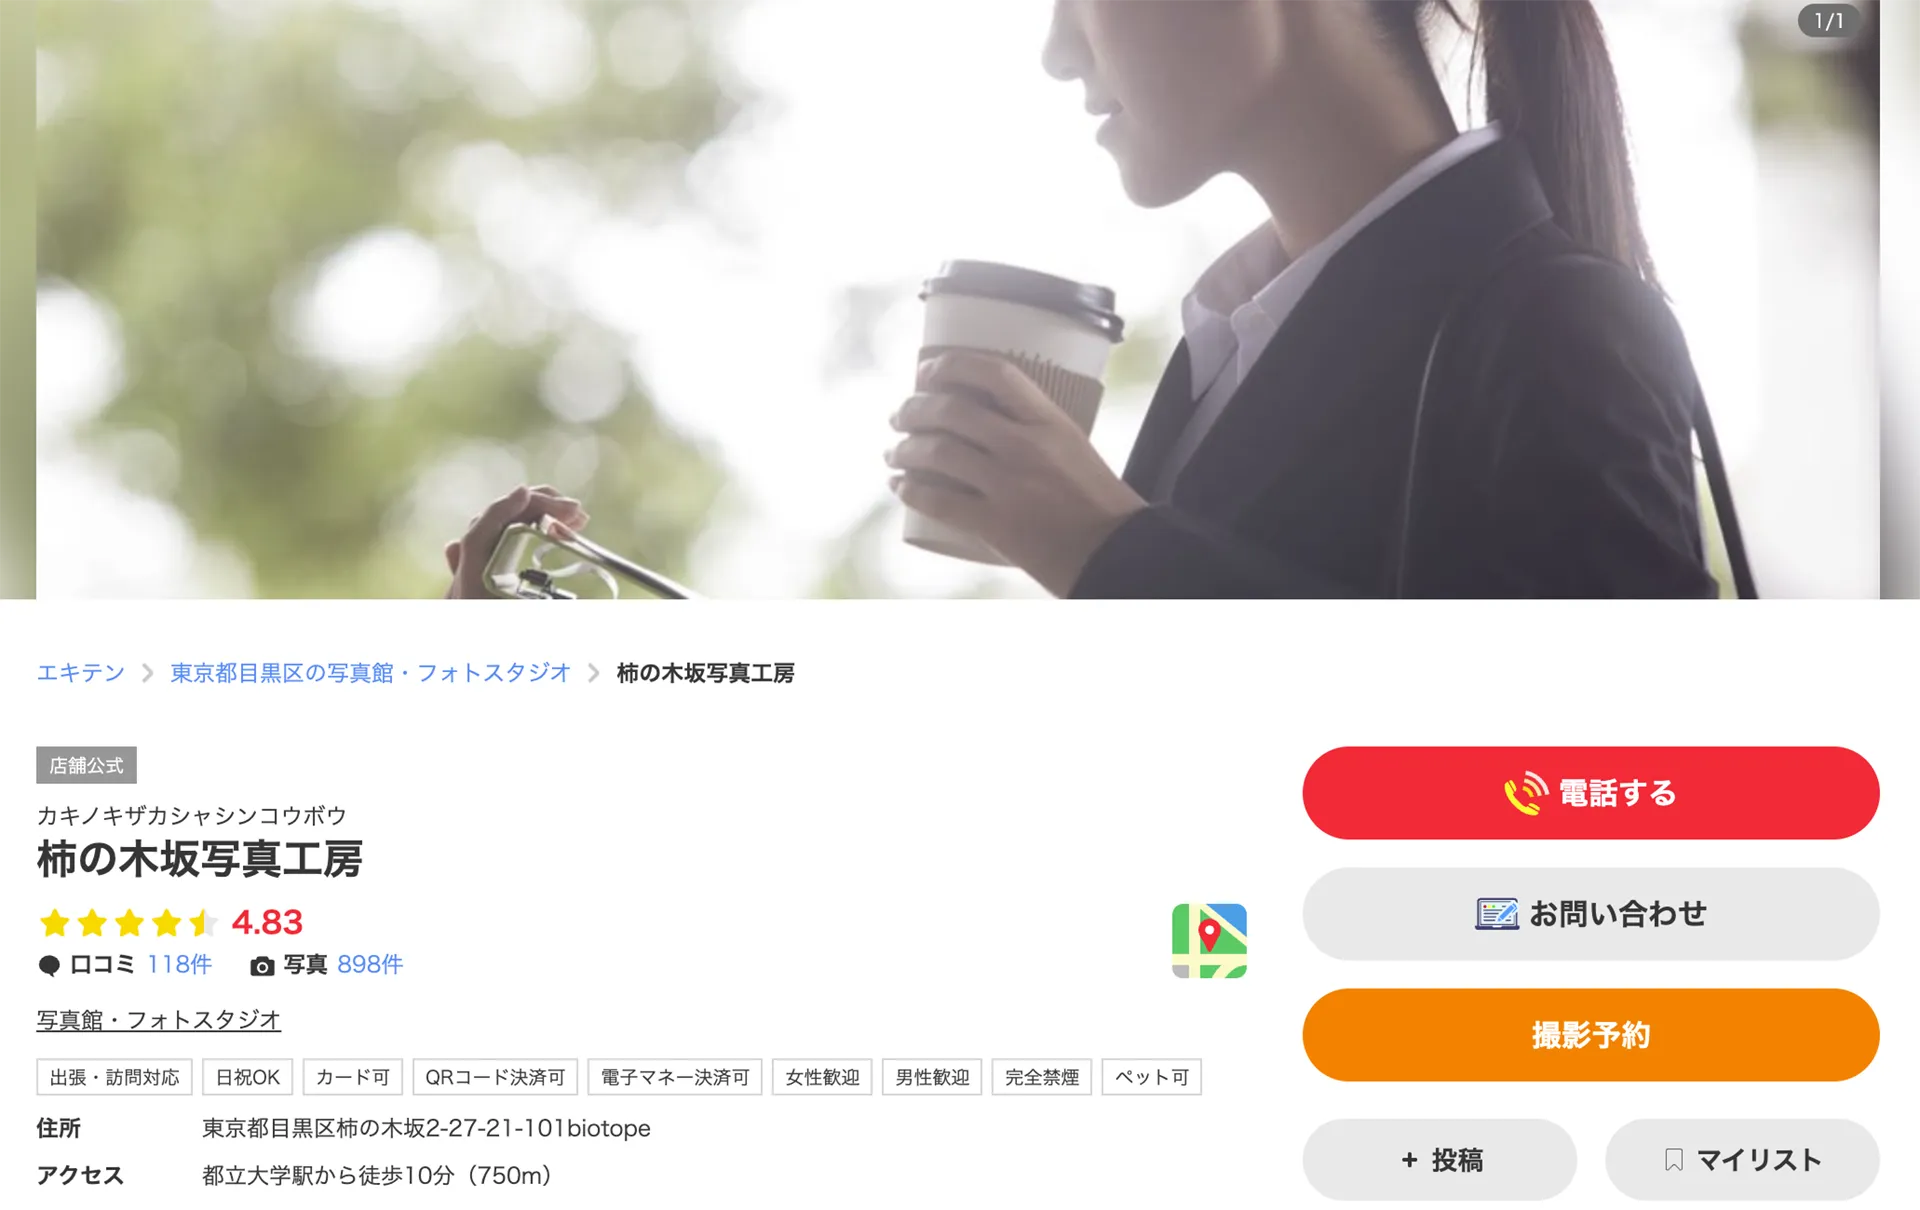The width and height of the screenshot is (1920, 1210).
Task: Open 東京都目黒区の写真館・フォトスタジオ breadcrumb
Action: [x=370, y=673]
